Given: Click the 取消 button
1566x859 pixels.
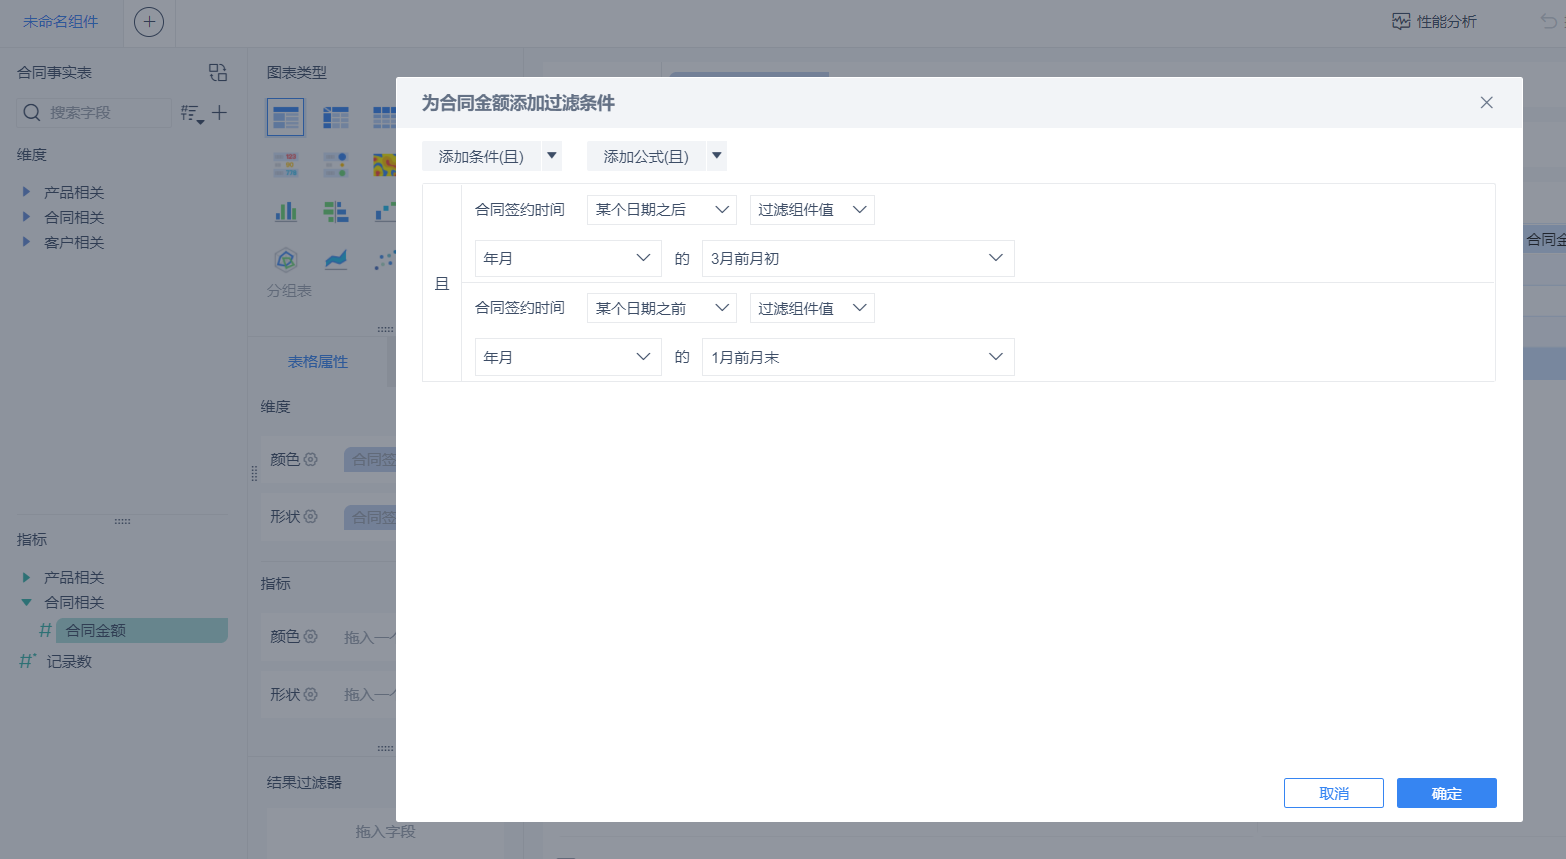Looking at the screenshot, I should [x=1334, y=793].
